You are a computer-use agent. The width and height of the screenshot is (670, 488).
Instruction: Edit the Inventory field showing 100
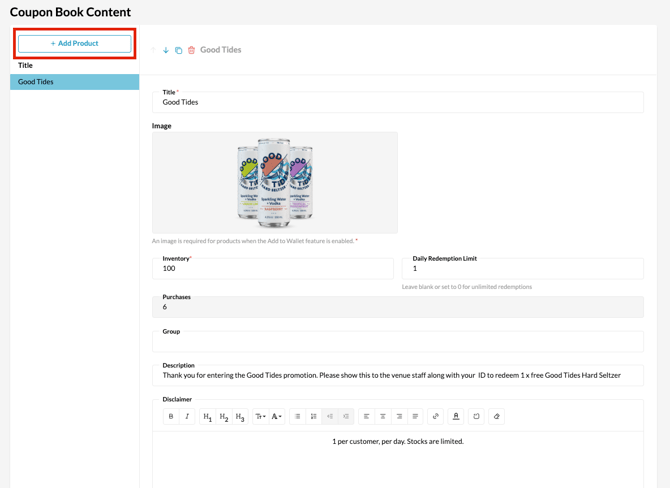(273, 268)
